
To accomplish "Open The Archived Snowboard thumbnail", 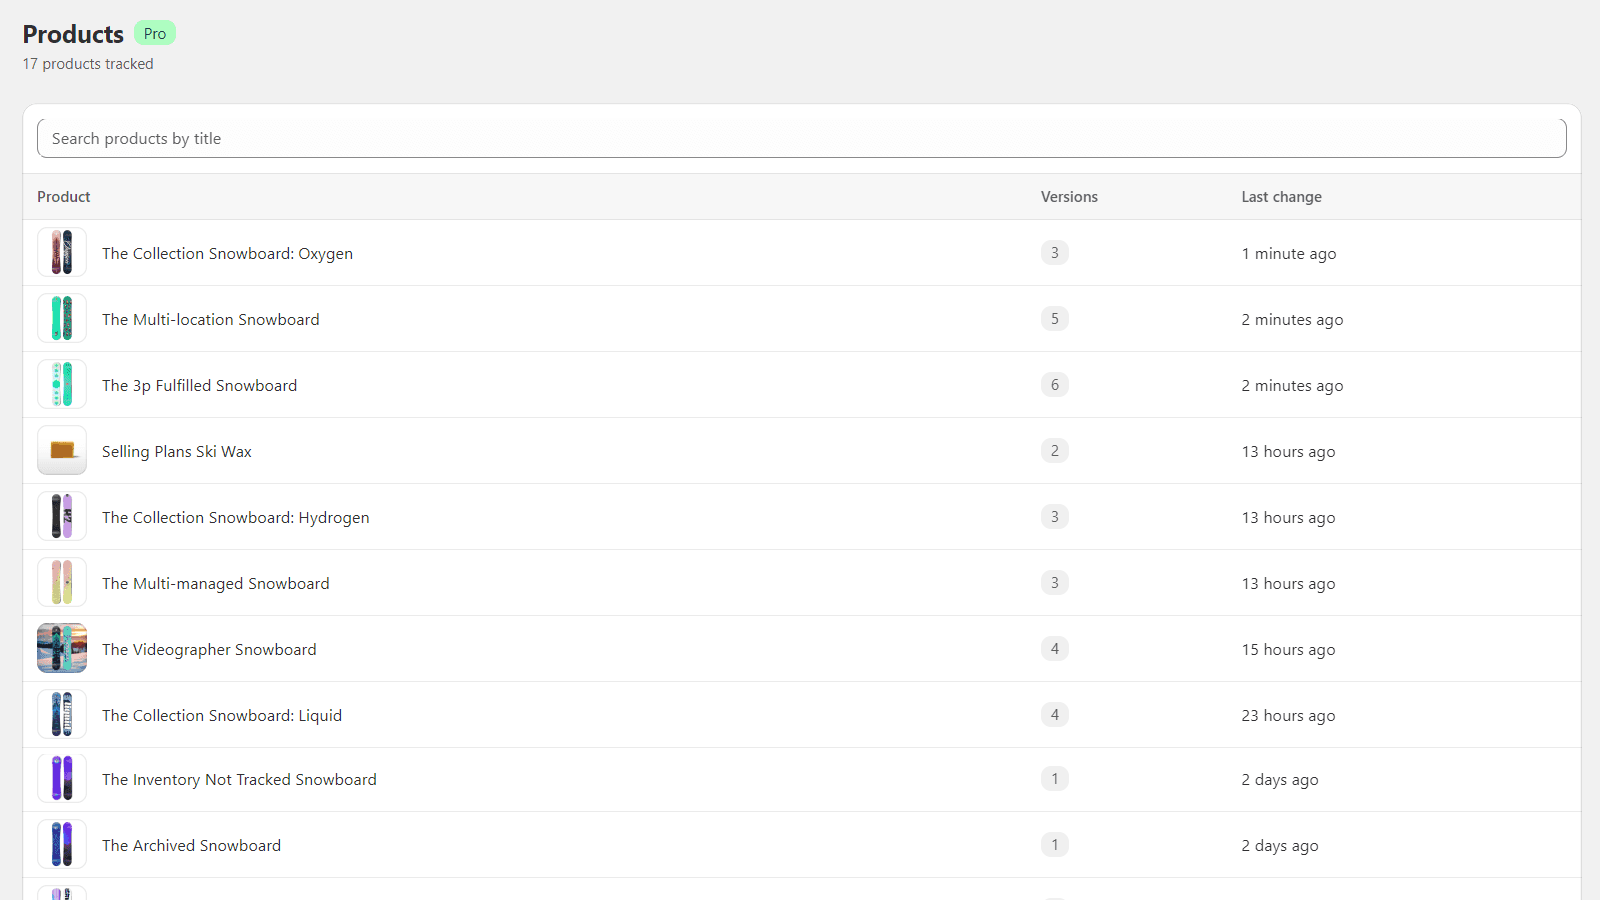I will pyautogui.click(x=62, y=844).
